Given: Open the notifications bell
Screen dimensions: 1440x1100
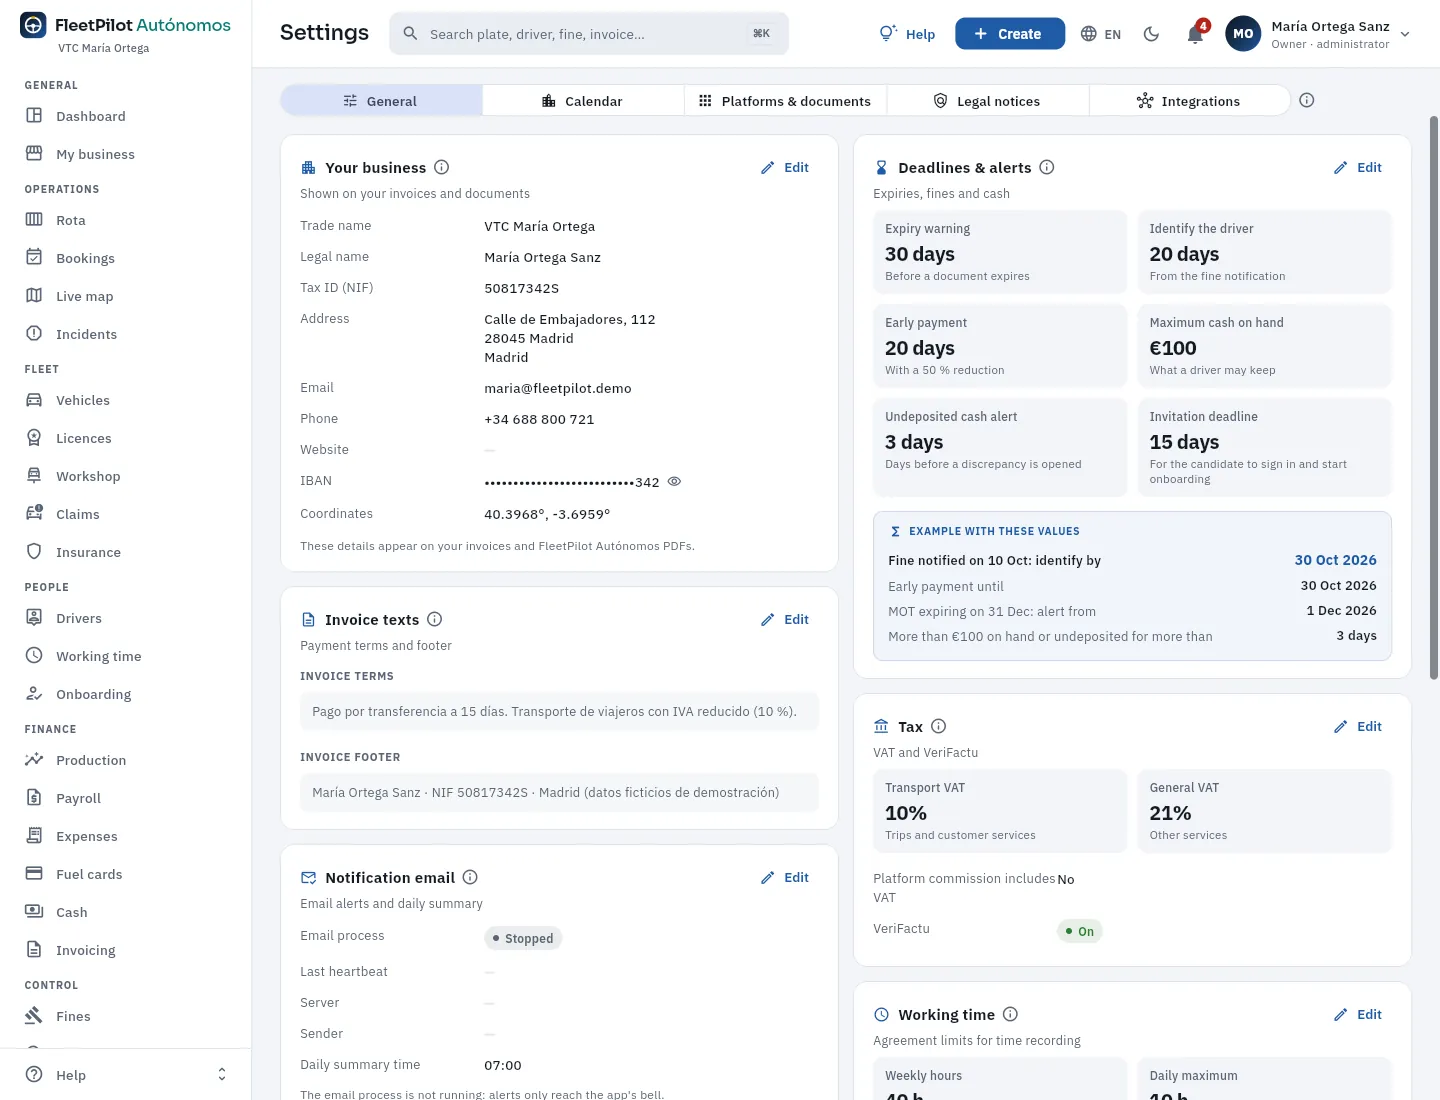Looking at the screenshot, I should coord(1195,34).
